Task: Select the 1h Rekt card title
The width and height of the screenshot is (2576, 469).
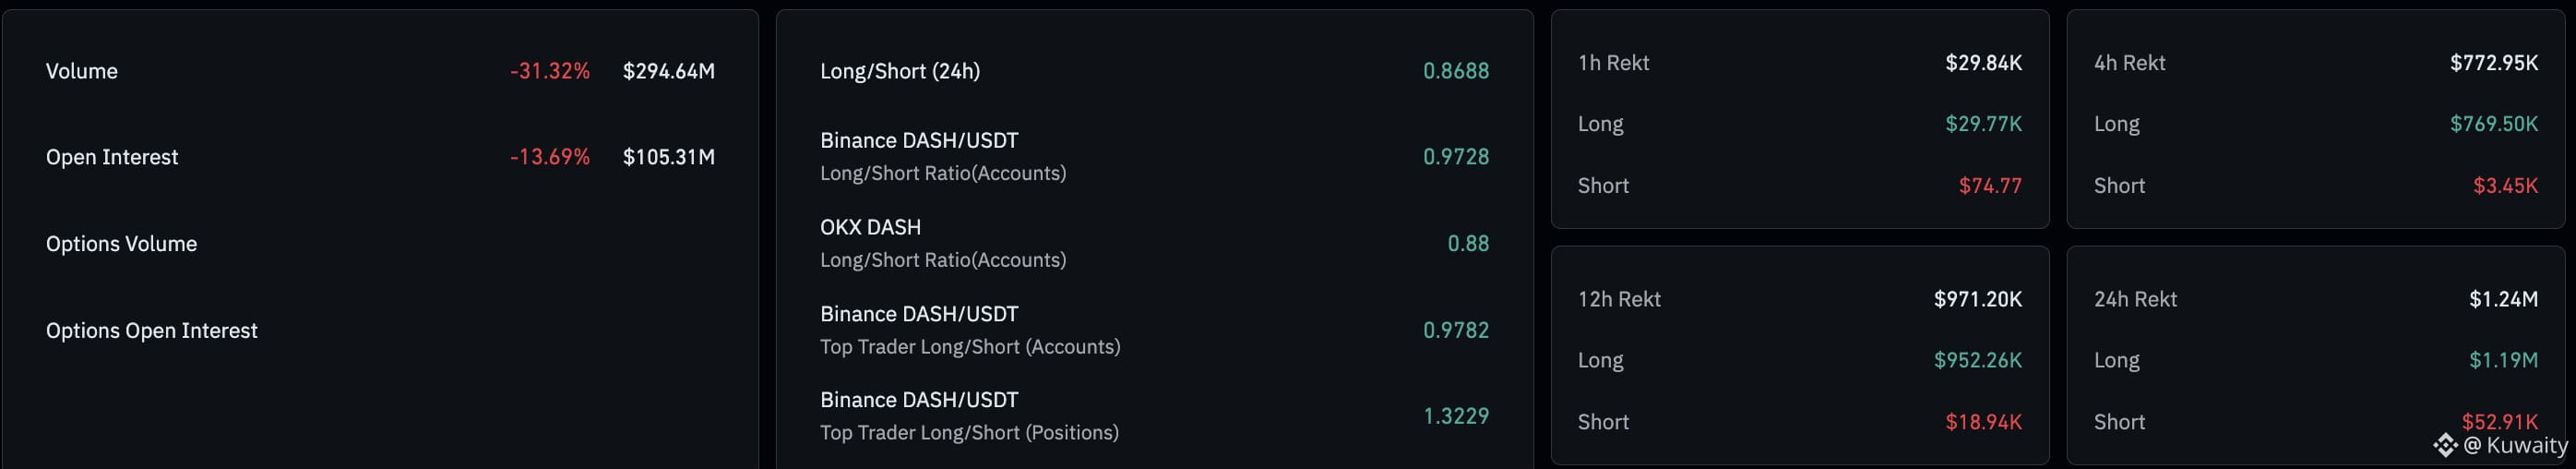Action: (1613, 63)
